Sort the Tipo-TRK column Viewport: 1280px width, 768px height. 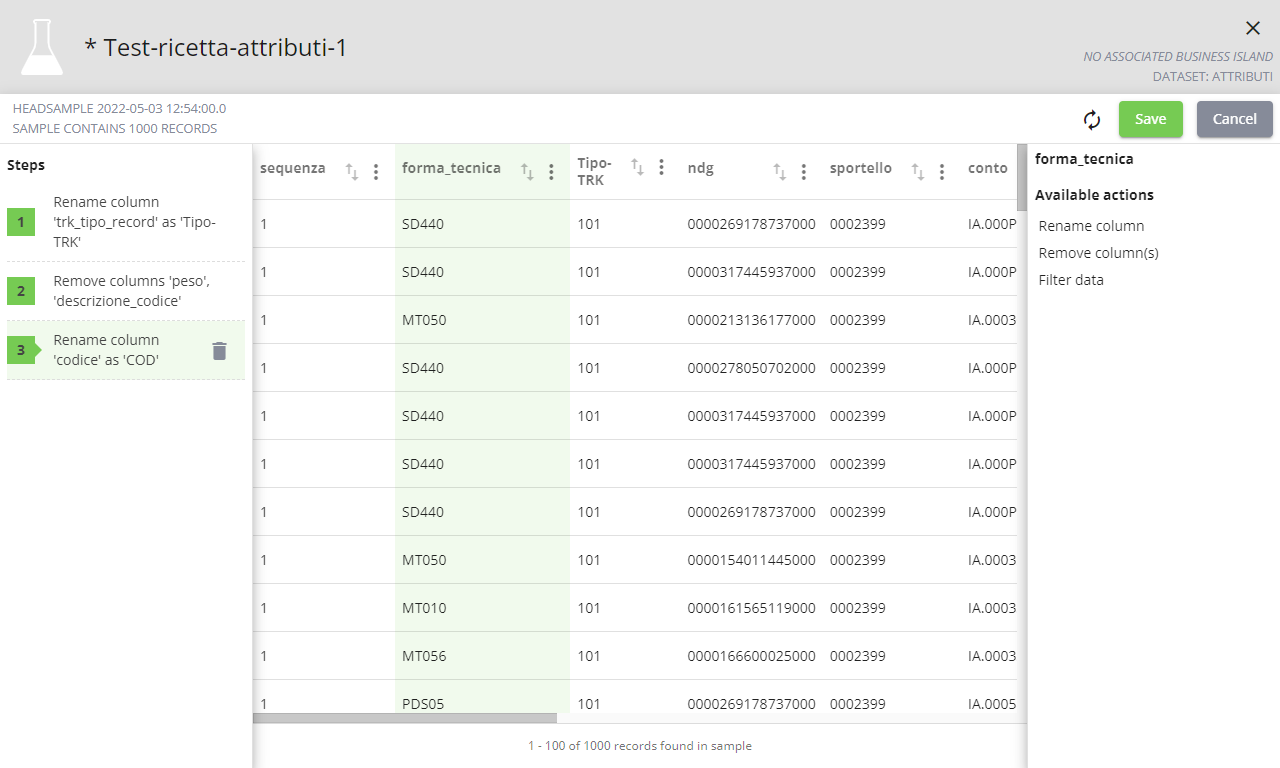[637, 166]
